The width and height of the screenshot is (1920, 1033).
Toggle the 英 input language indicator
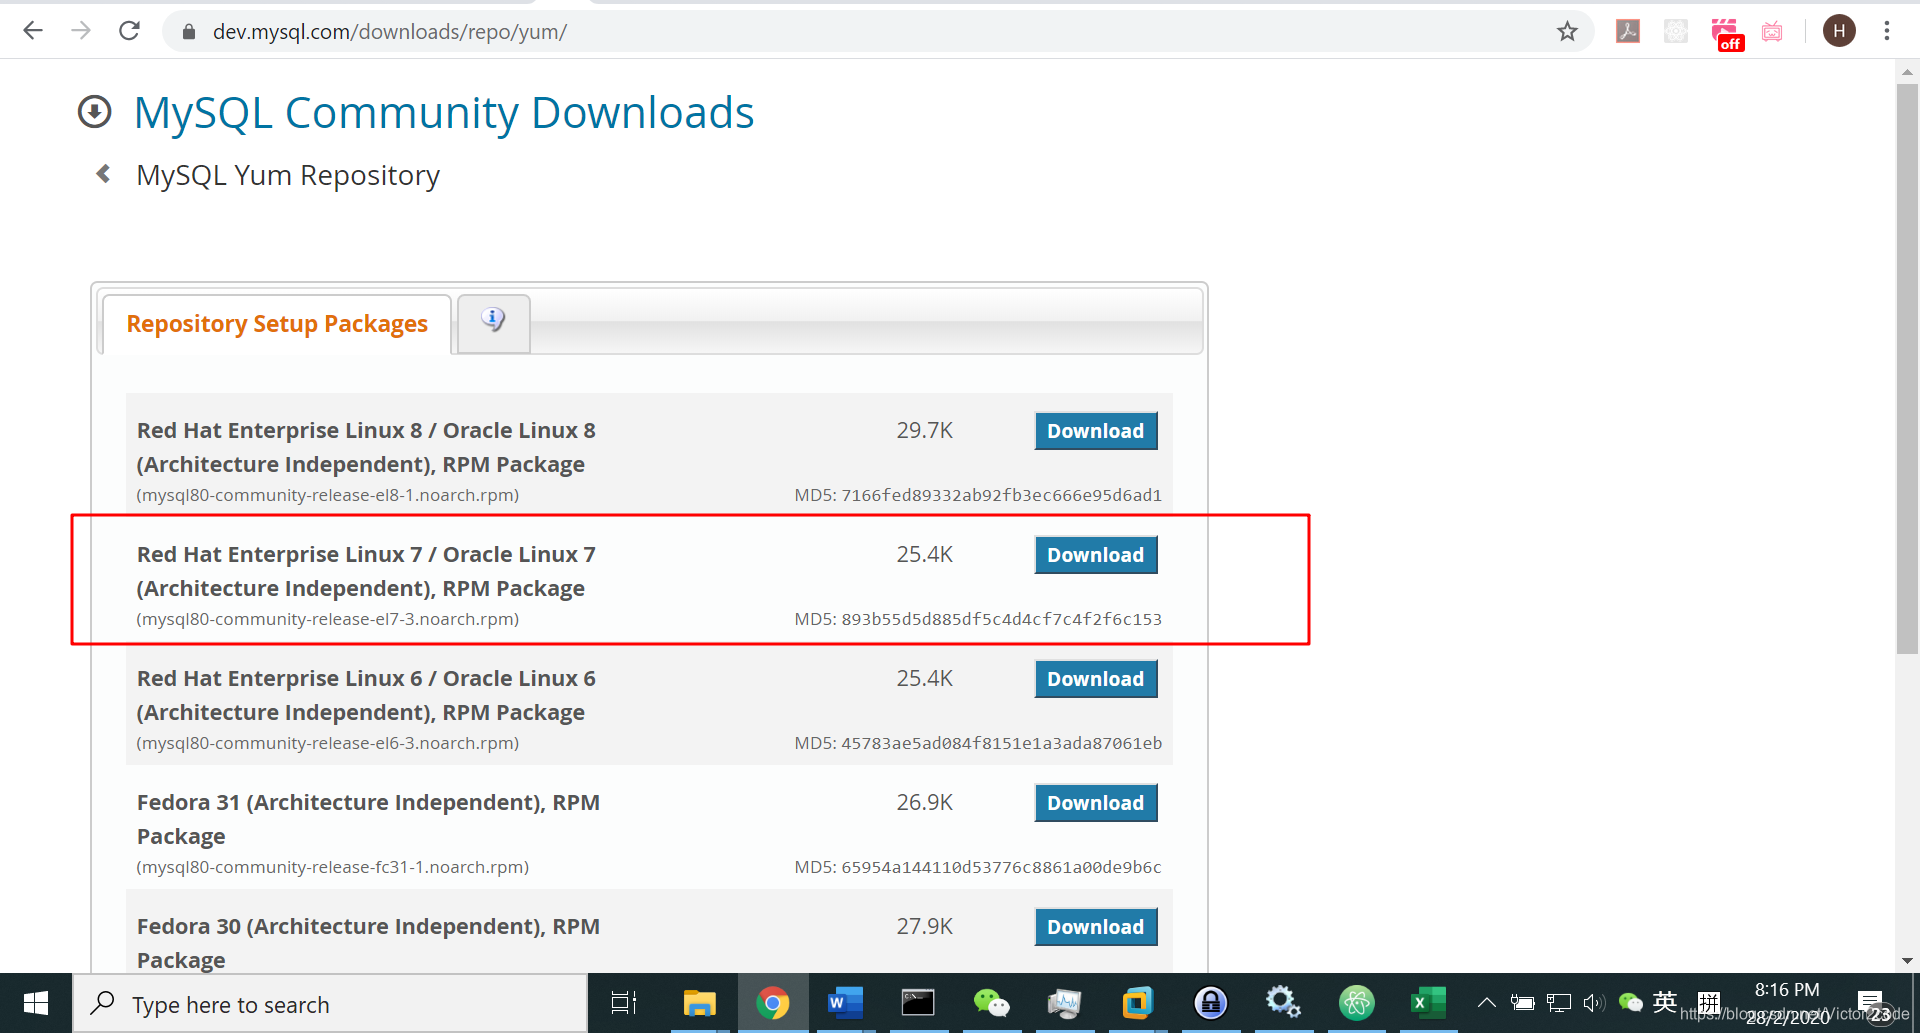[1665, 1002]
